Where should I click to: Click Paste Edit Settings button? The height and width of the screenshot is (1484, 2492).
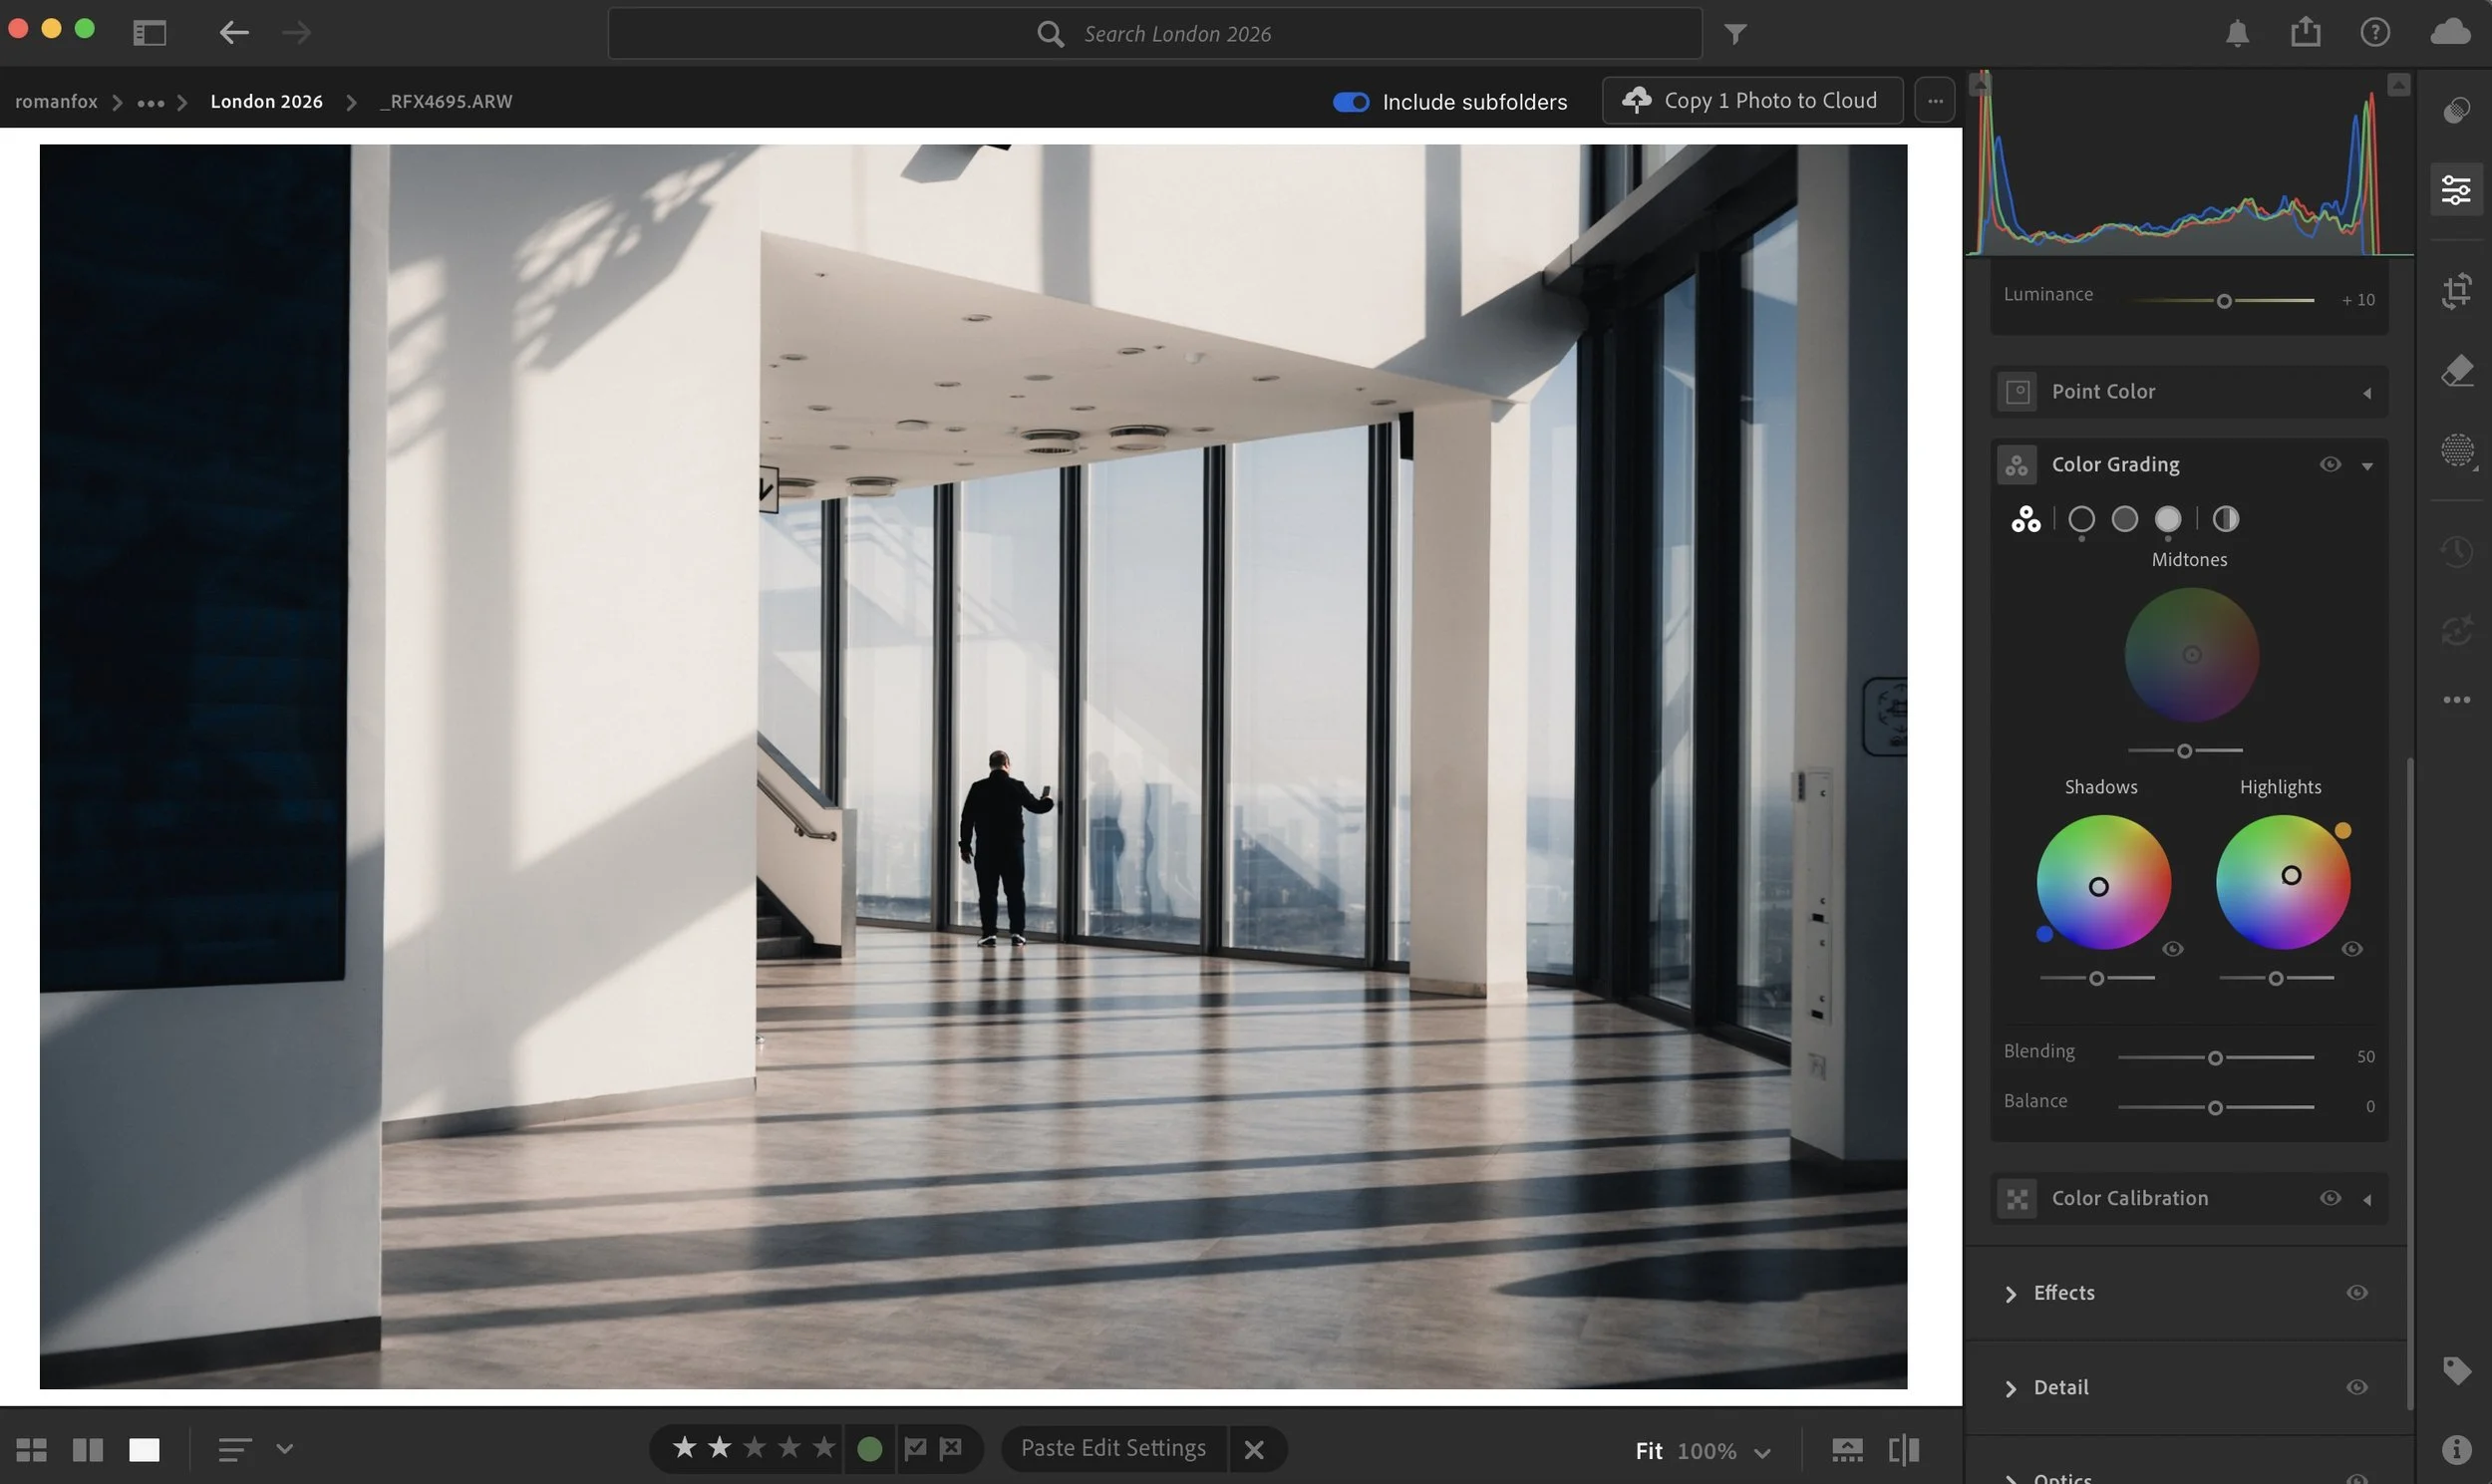point(1112,1448)
